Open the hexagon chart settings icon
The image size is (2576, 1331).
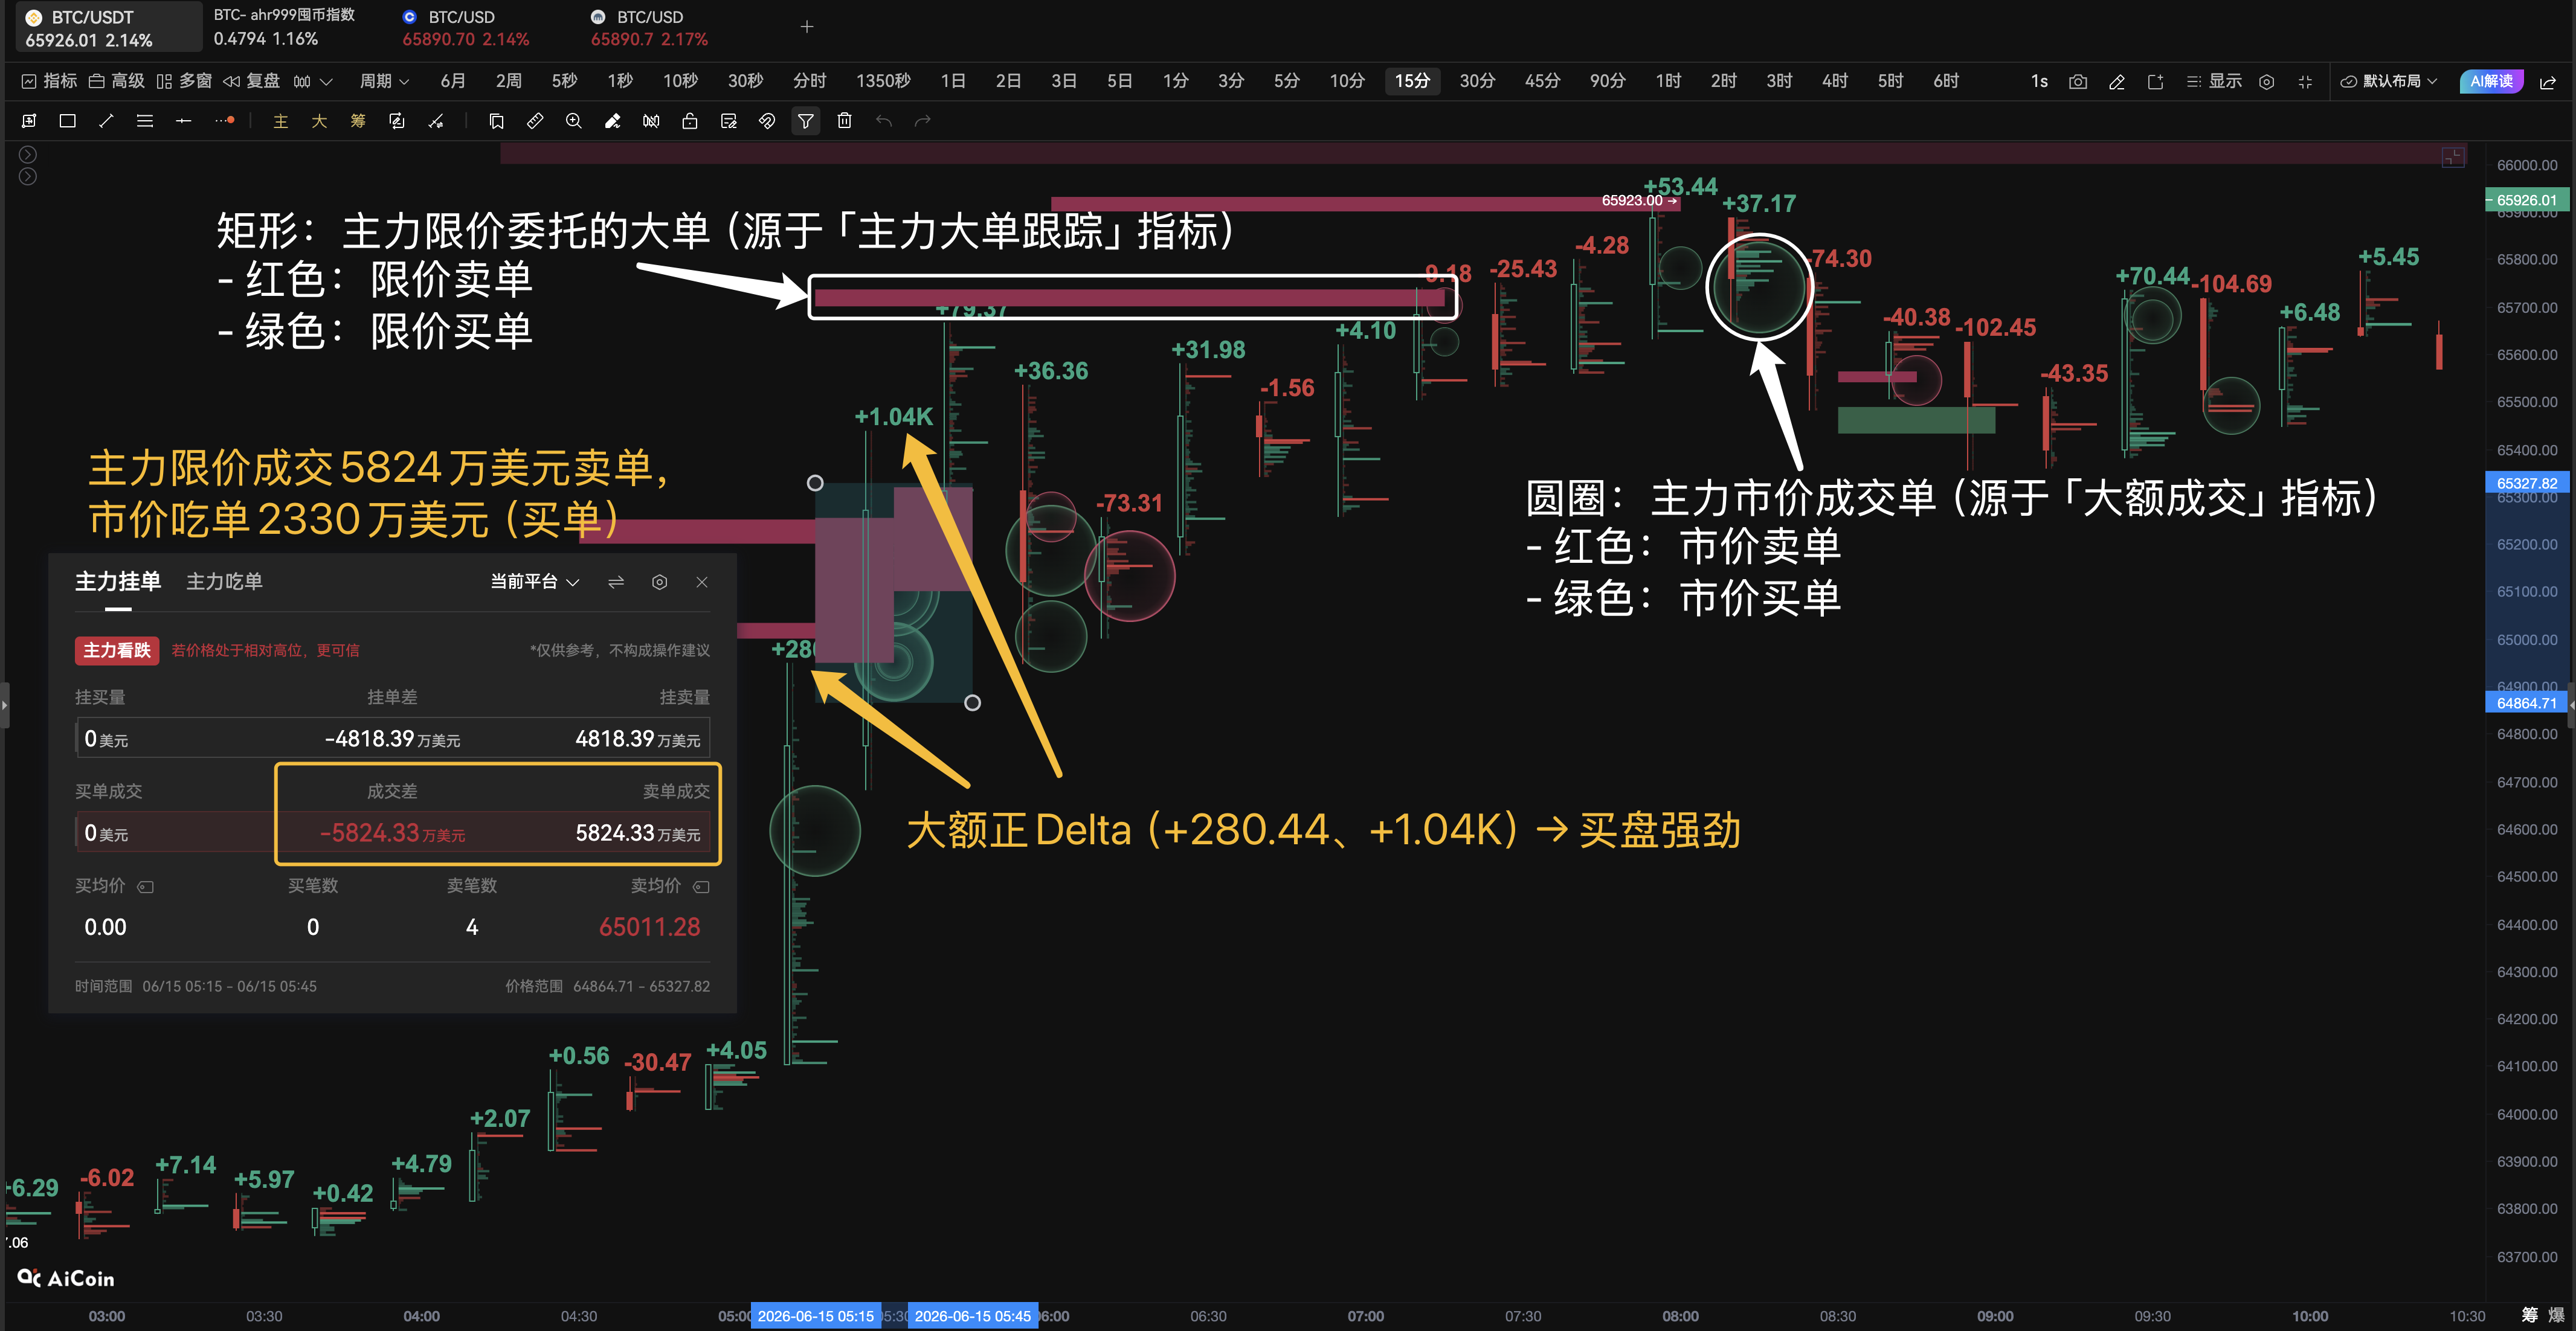tap(2267, 82)
